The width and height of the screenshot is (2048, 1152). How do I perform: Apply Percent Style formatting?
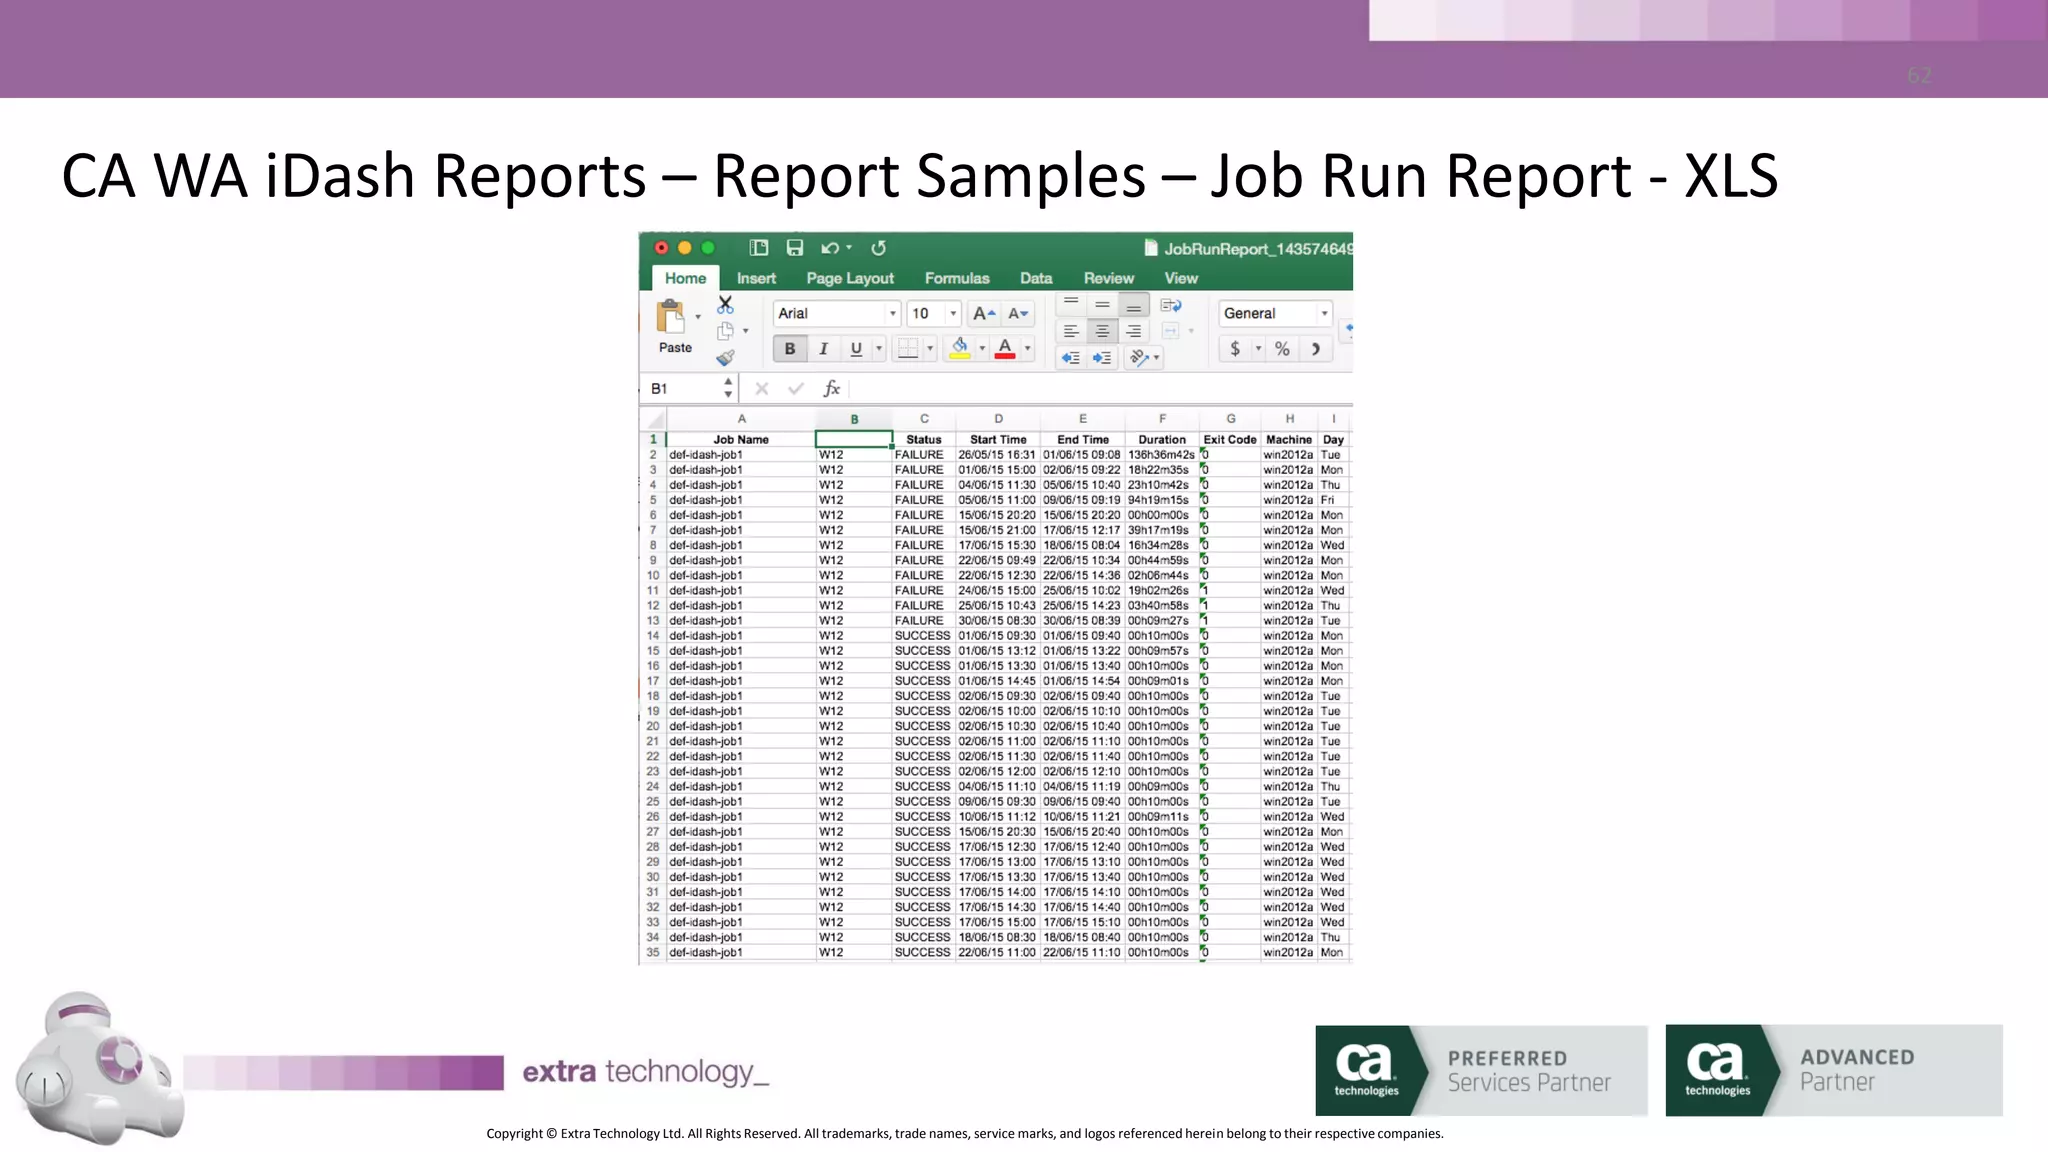[1282, 348]
